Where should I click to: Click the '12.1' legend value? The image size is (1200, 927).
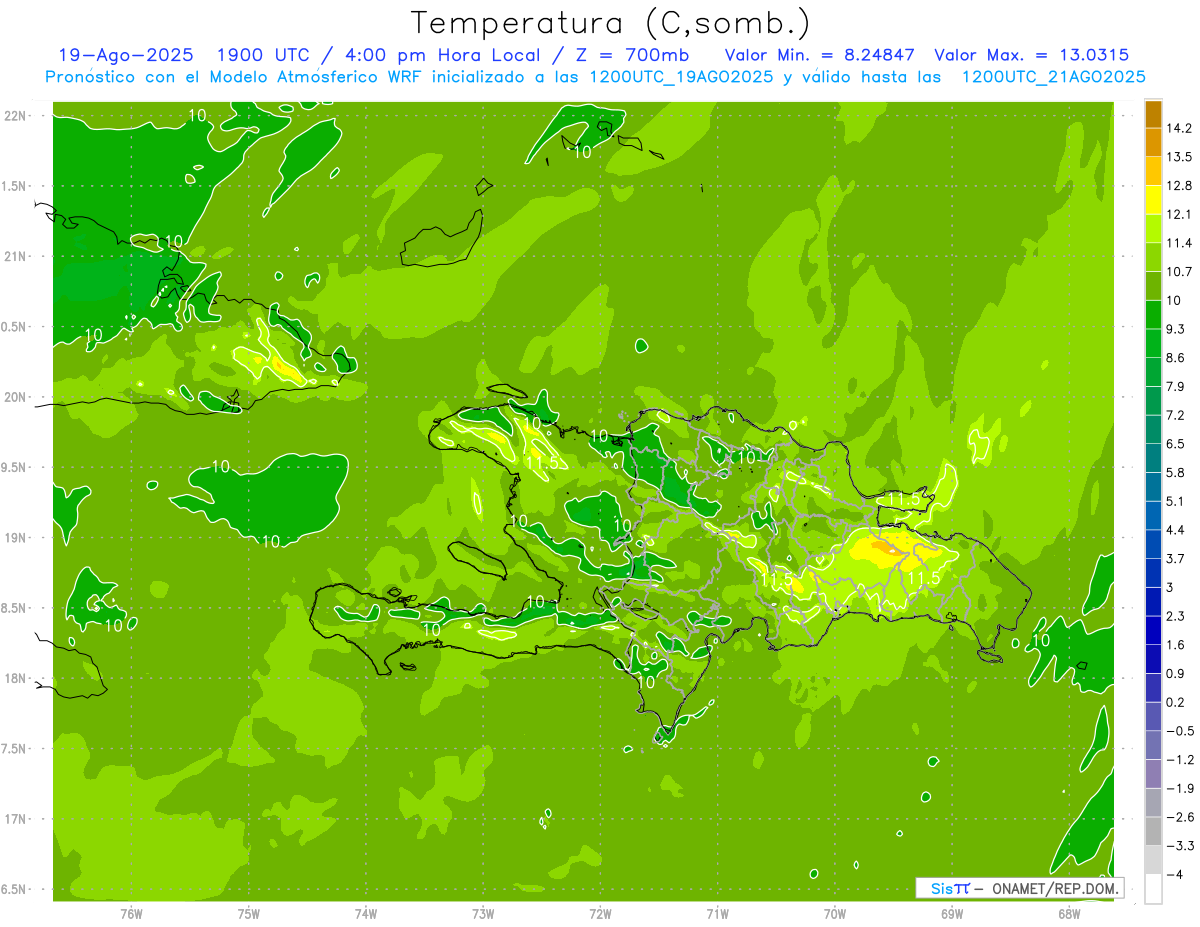click(x=1180, y=214)
